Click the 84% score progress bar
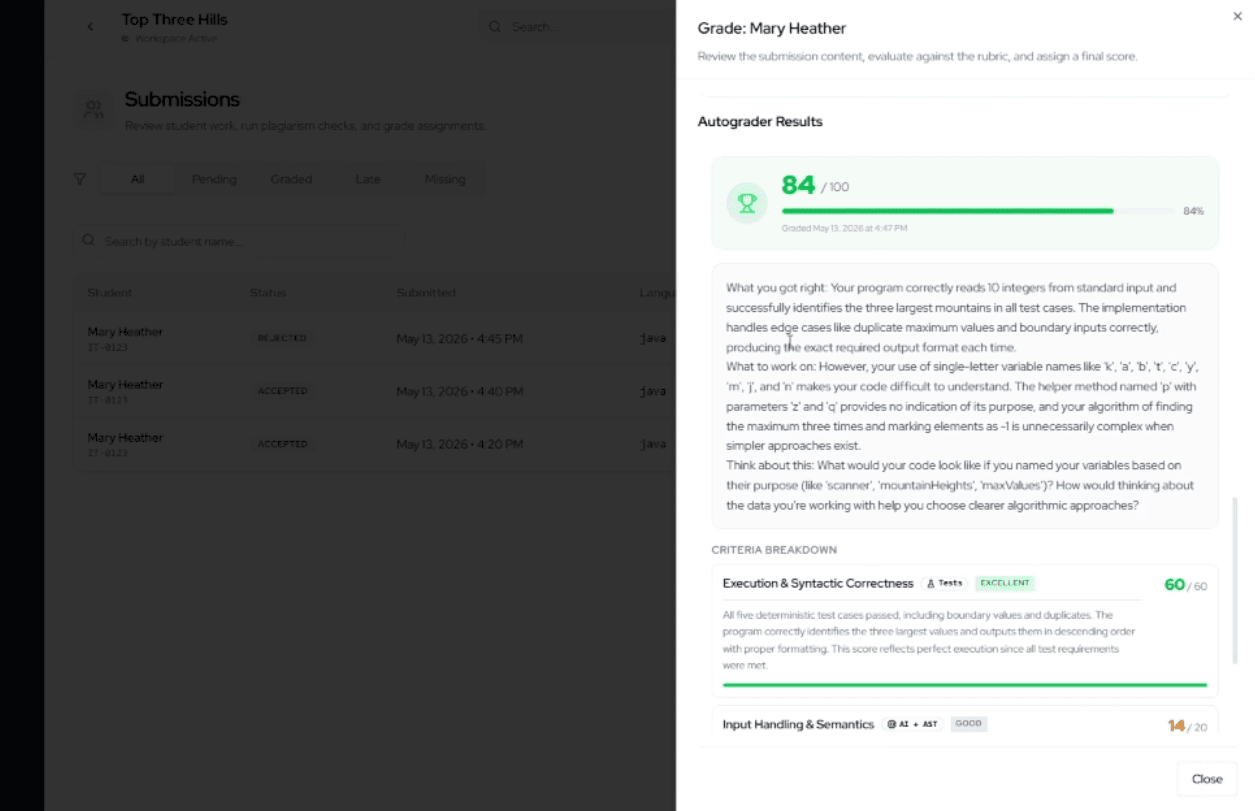The image size is (1255, 811). [978, 211]
